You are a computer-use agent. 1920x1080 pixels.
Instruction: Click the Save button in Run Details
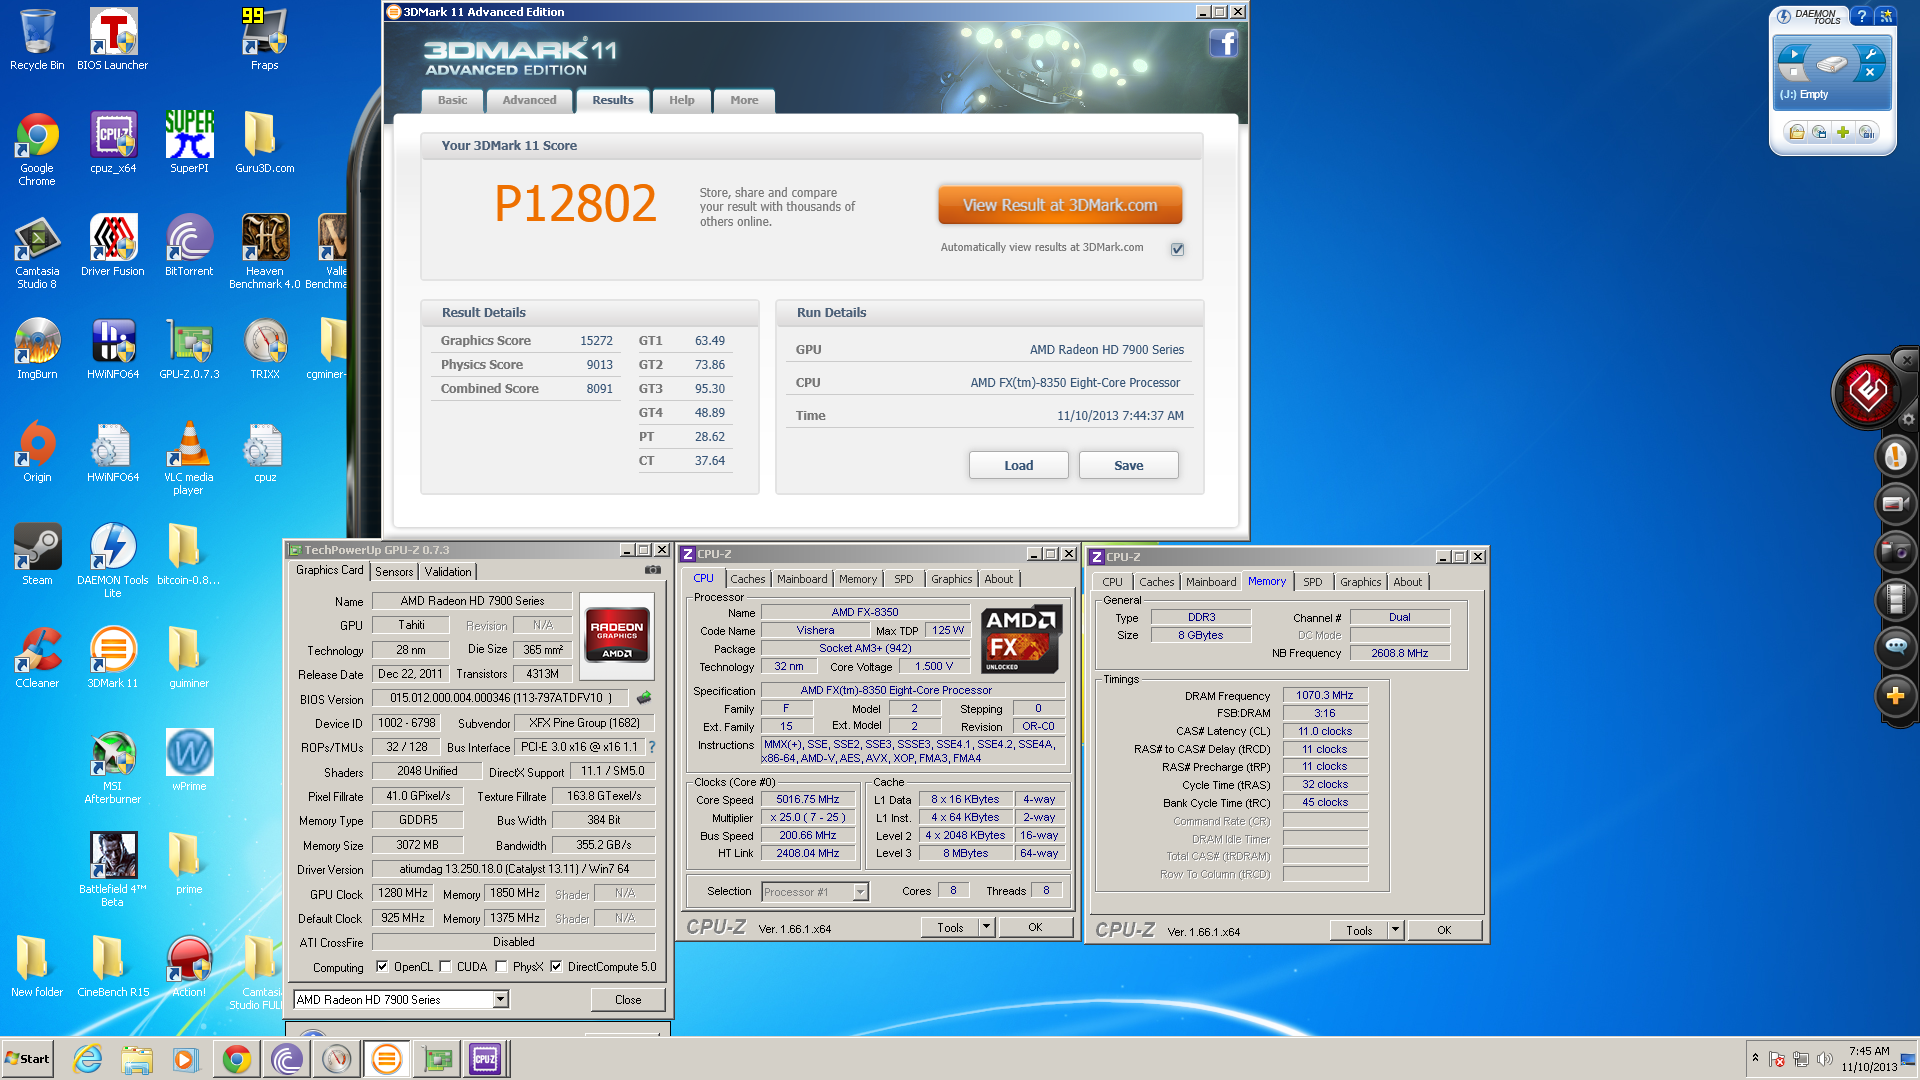coord(1128,465)
